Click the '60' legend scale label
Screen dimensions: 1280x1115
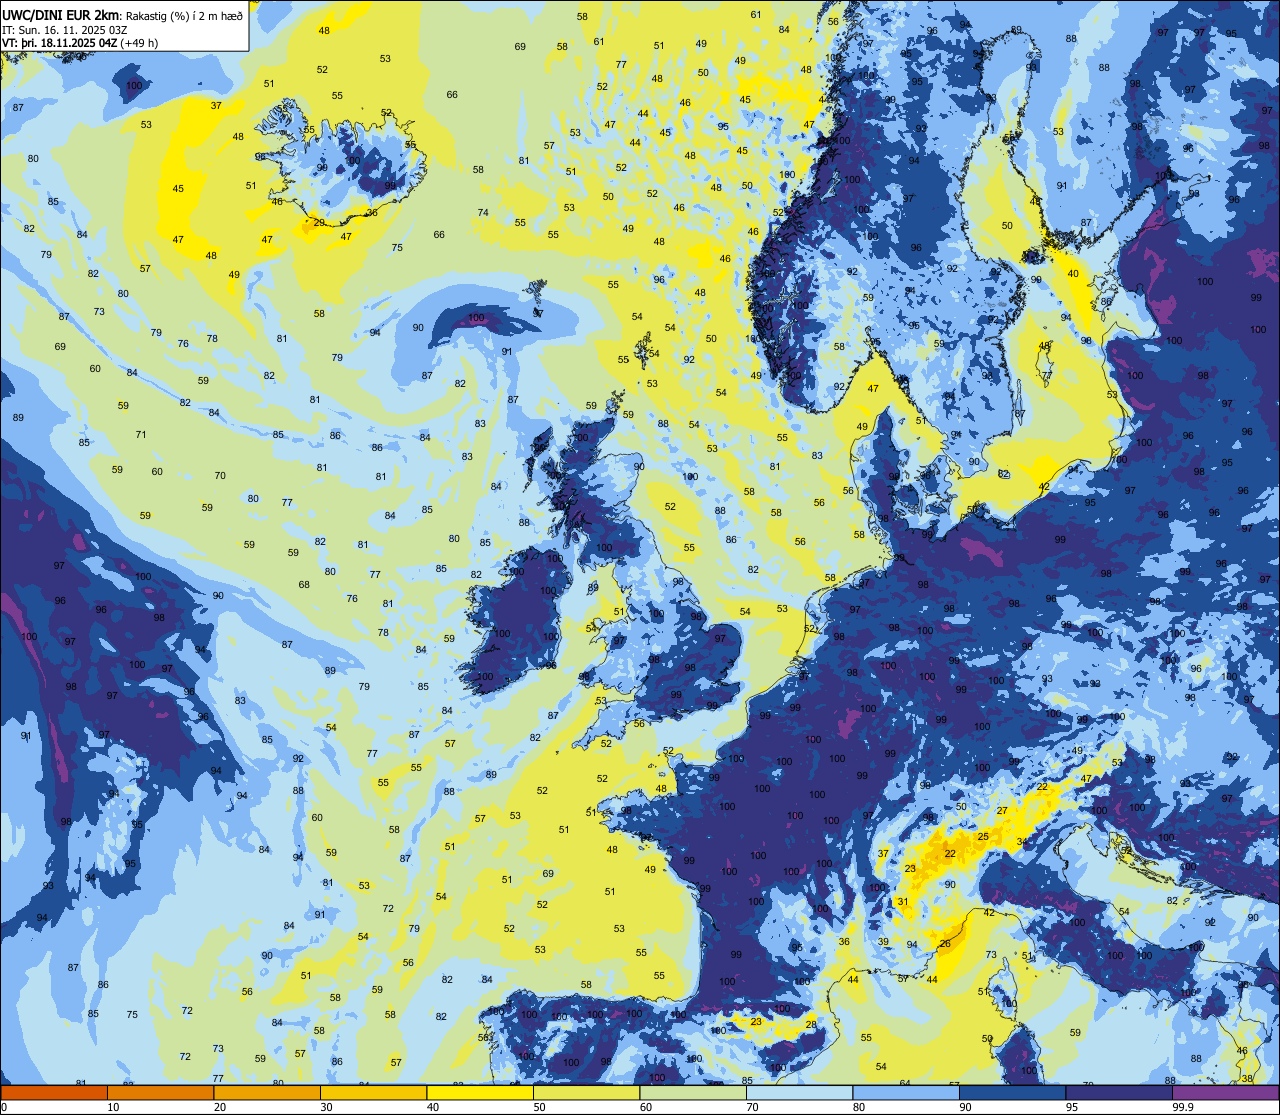coord(646,1107)
